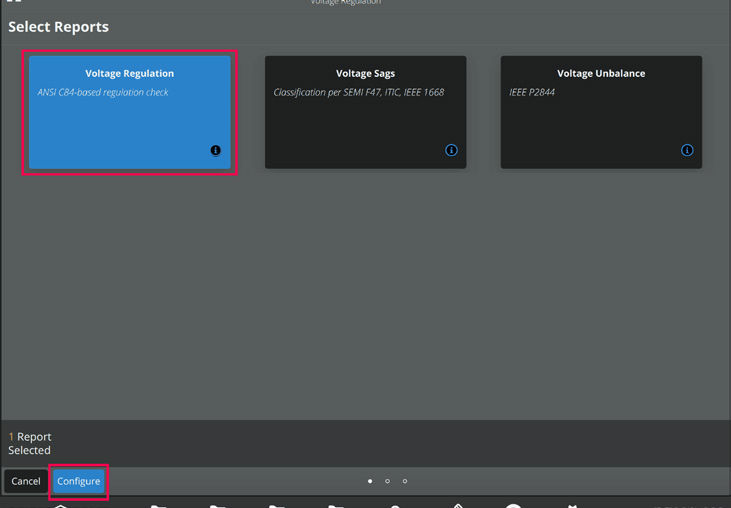The height and width of the screenshot is (508, 731).
Task: Click the home icon in bottom taskbar
Action: point(61,505)
